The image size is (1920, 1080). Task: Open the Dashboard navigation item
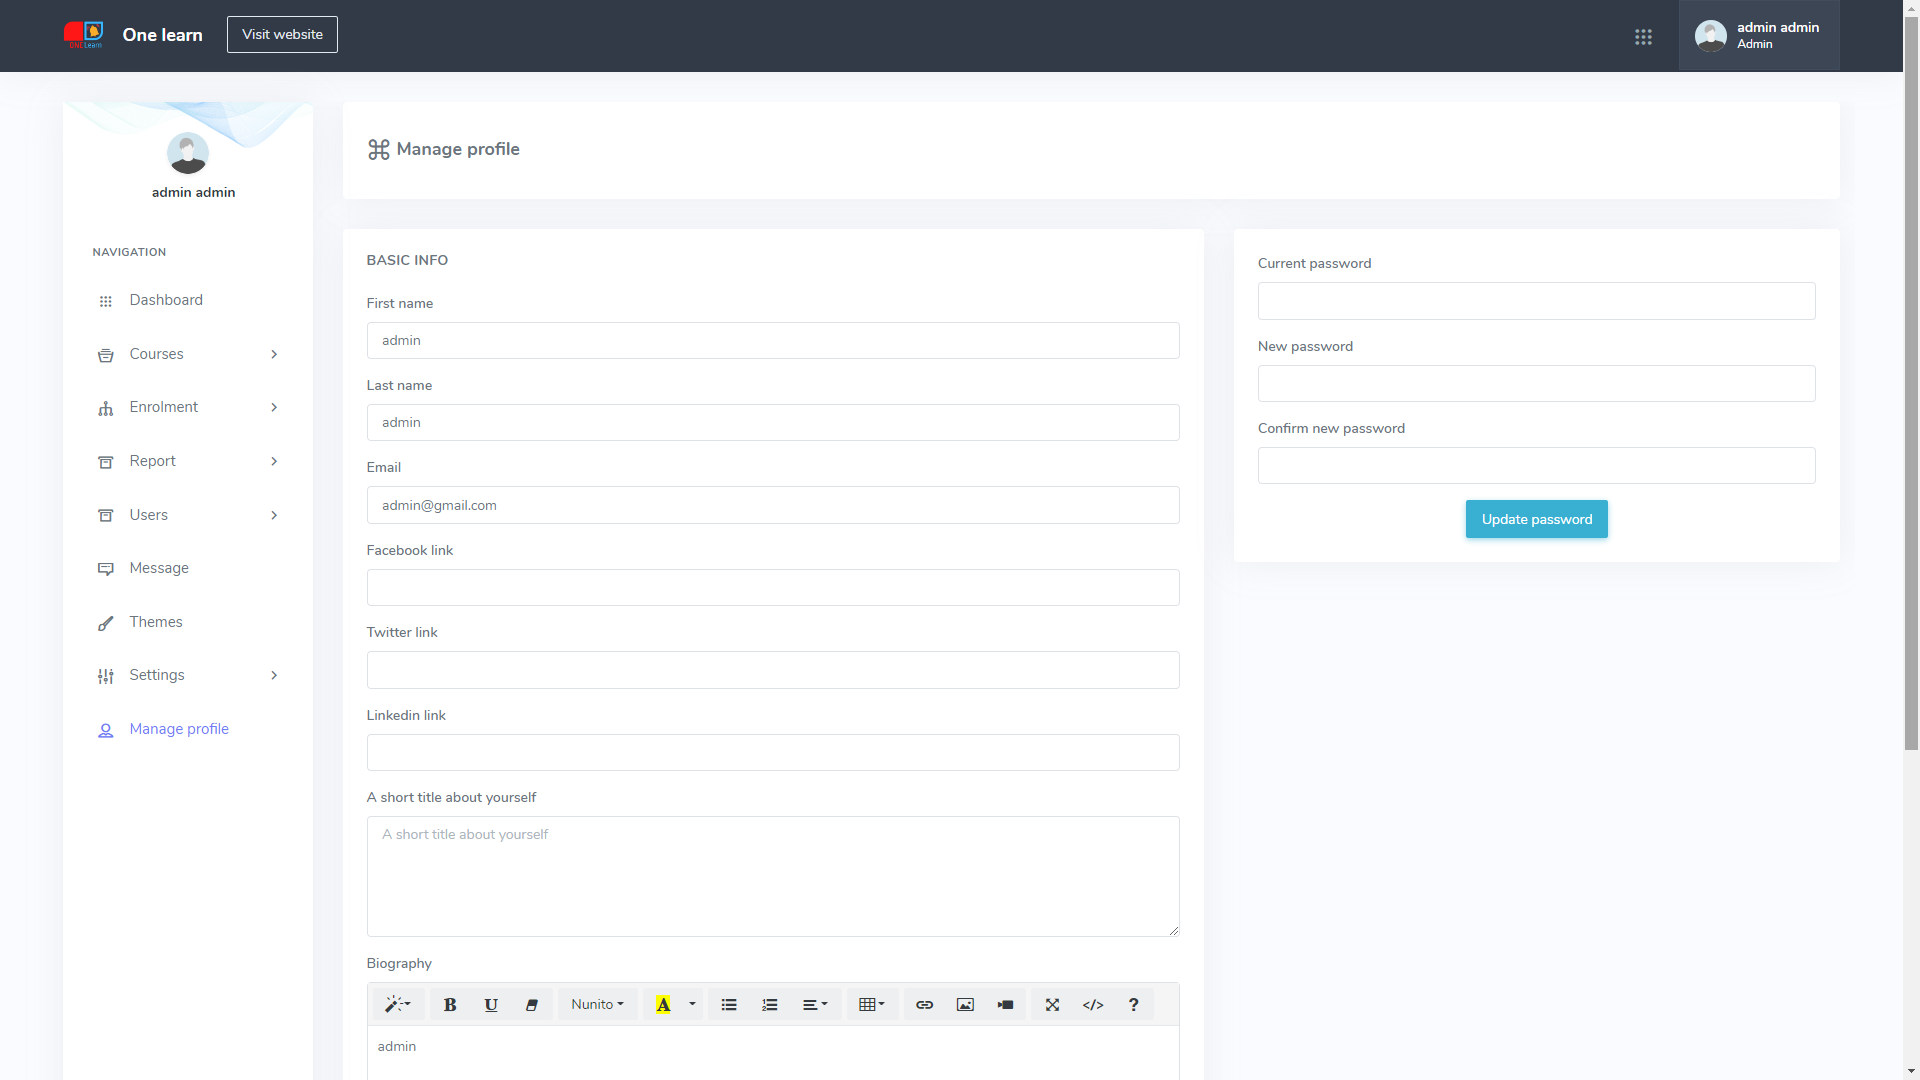pyautogui.click(x=165, y=300)
